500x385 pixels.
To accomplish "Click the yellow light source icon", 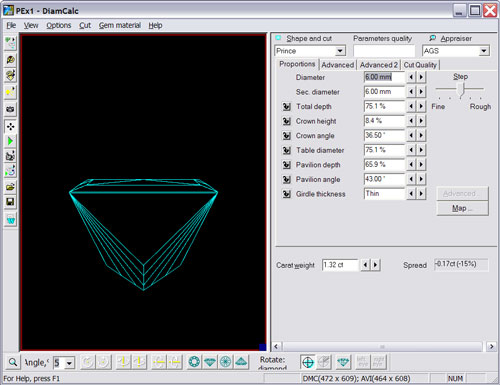I will pos(10,92).
